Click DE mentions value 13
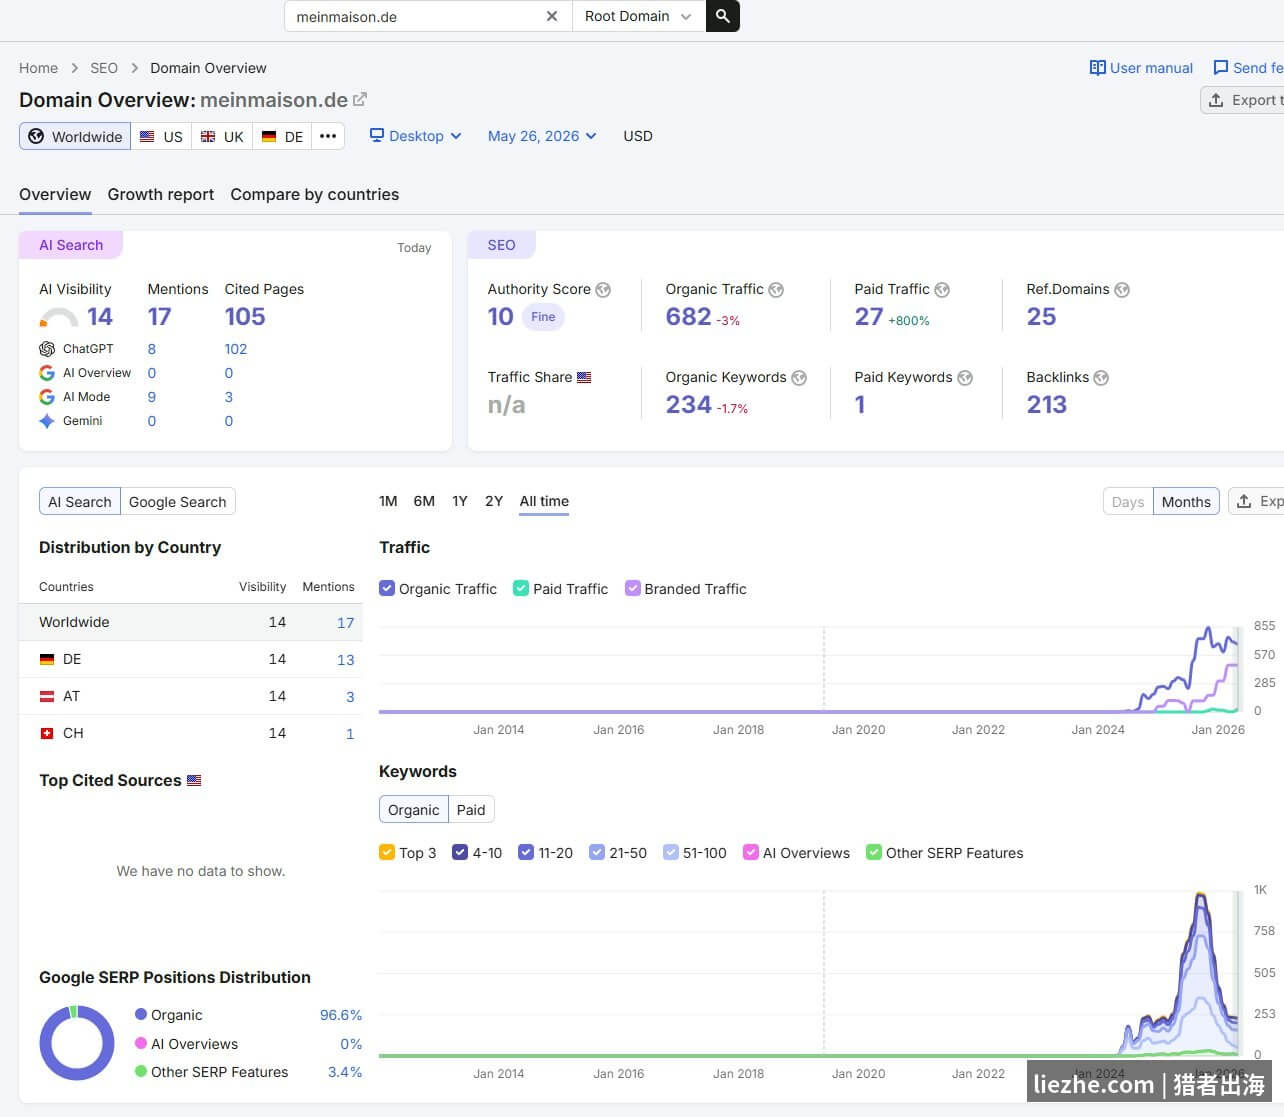Screen dimensions: 1284x1117 click(x=346, y=660)
